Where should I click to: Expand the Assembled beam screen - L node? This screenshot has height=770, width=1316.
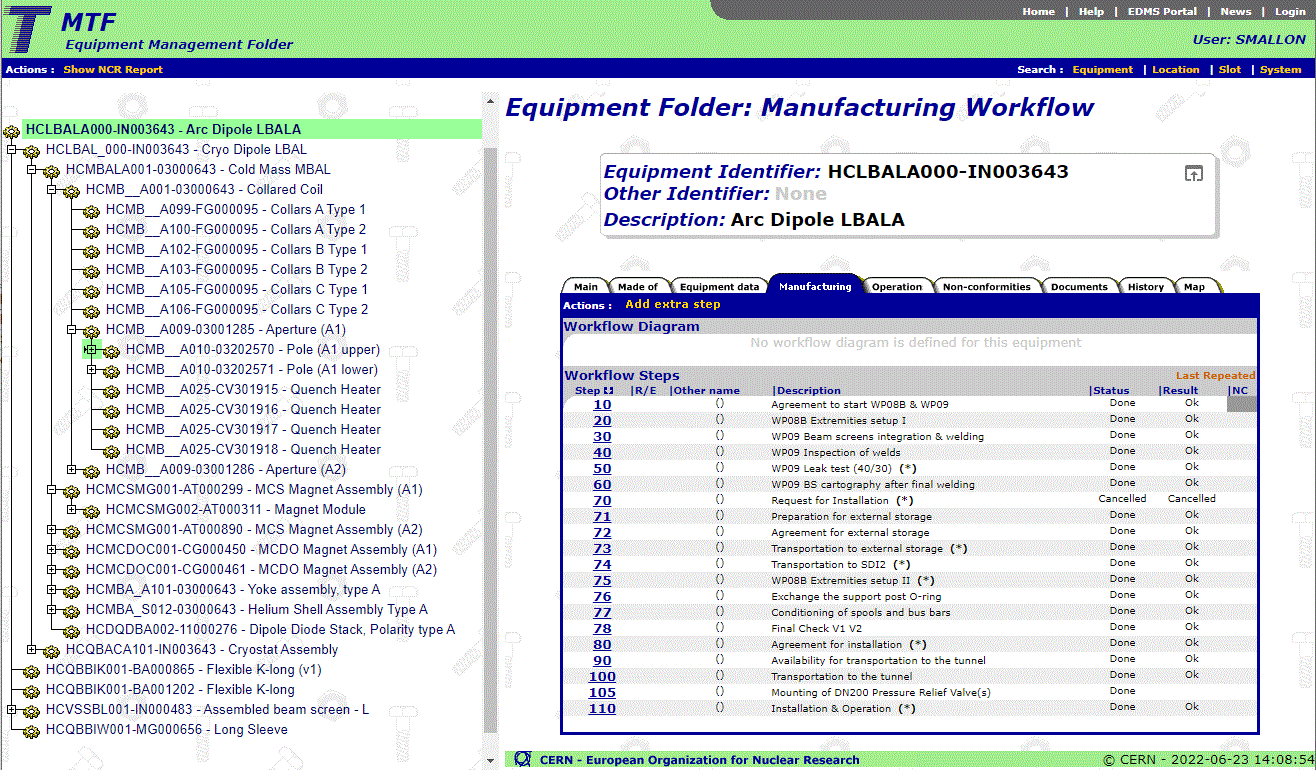click(12, 710)
